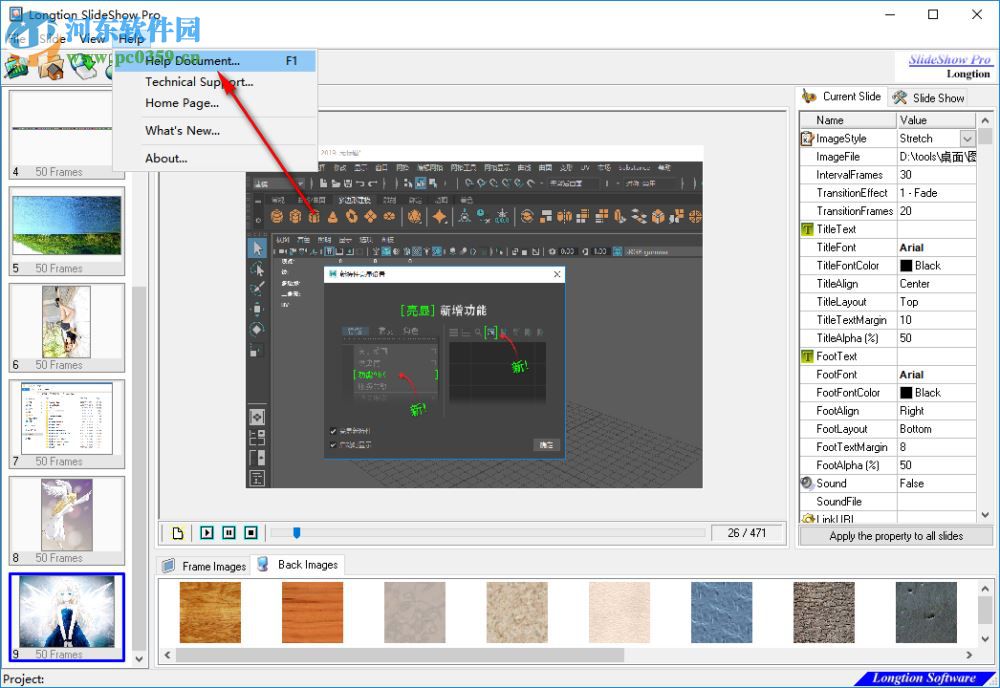Image resolution: width=1000 pixels, height=688 pixels.
Task: Click the Sound property speaker icon
Action: point(808,483)
